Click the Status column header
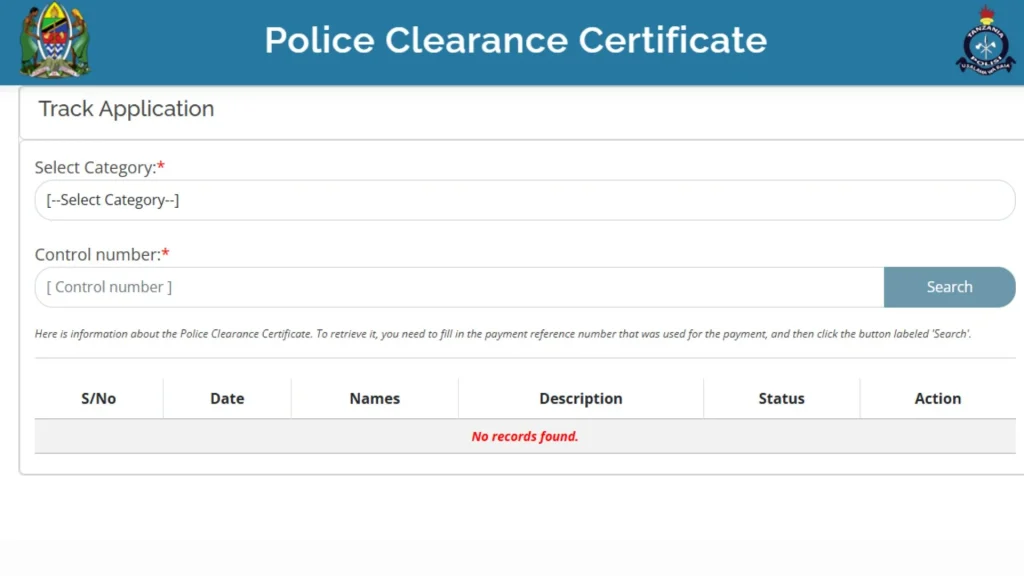The width and height of the screenshot is (1024, 576). 781,398
